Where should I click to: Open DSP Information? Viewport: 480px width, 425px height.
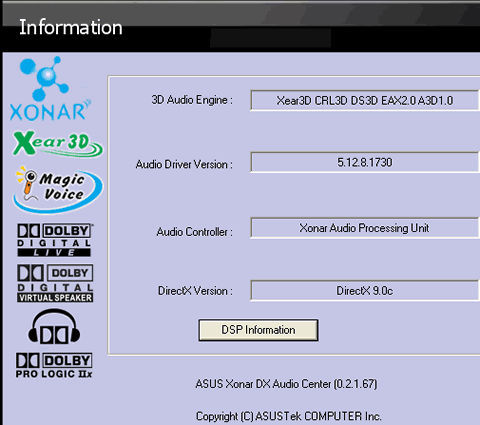[258, 330]
